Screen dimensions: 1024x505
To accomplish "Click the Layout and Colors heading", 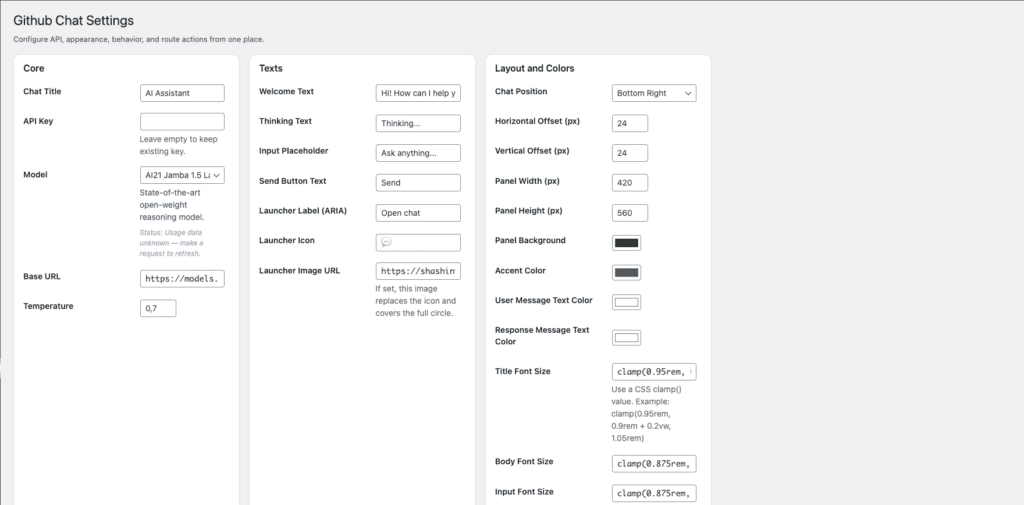I will [535, 68].
